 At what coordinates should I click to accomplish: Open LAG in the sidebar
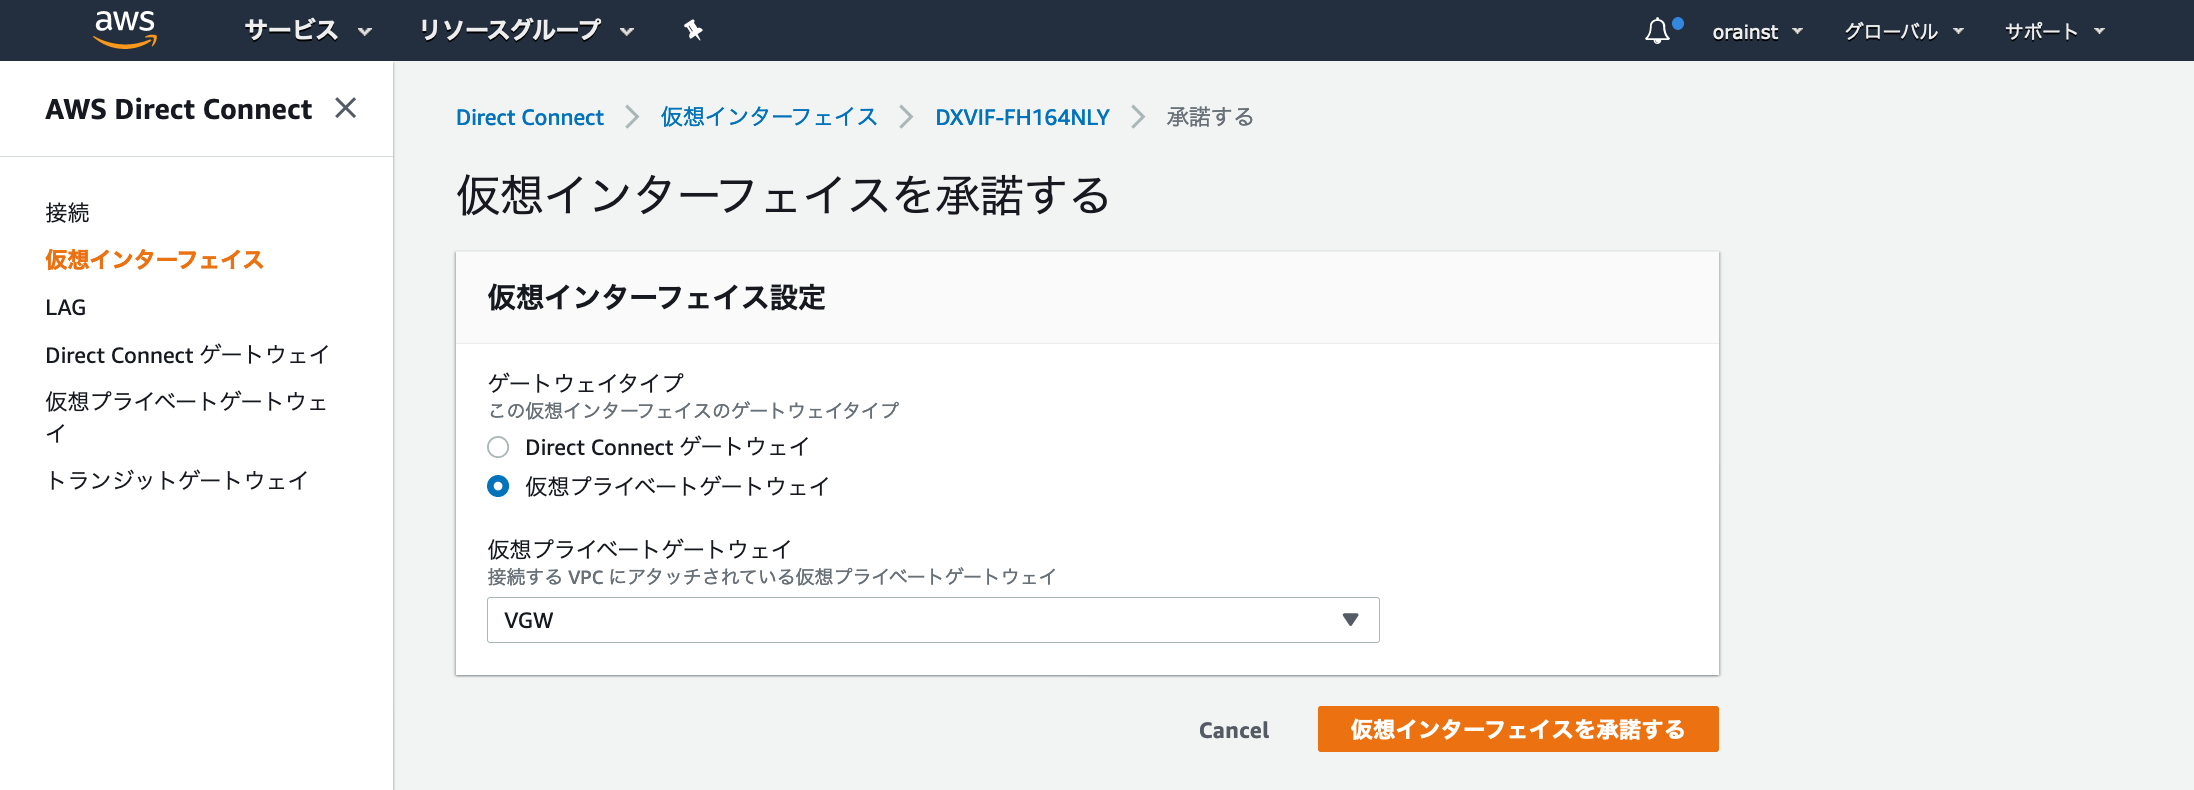point(66,307)
